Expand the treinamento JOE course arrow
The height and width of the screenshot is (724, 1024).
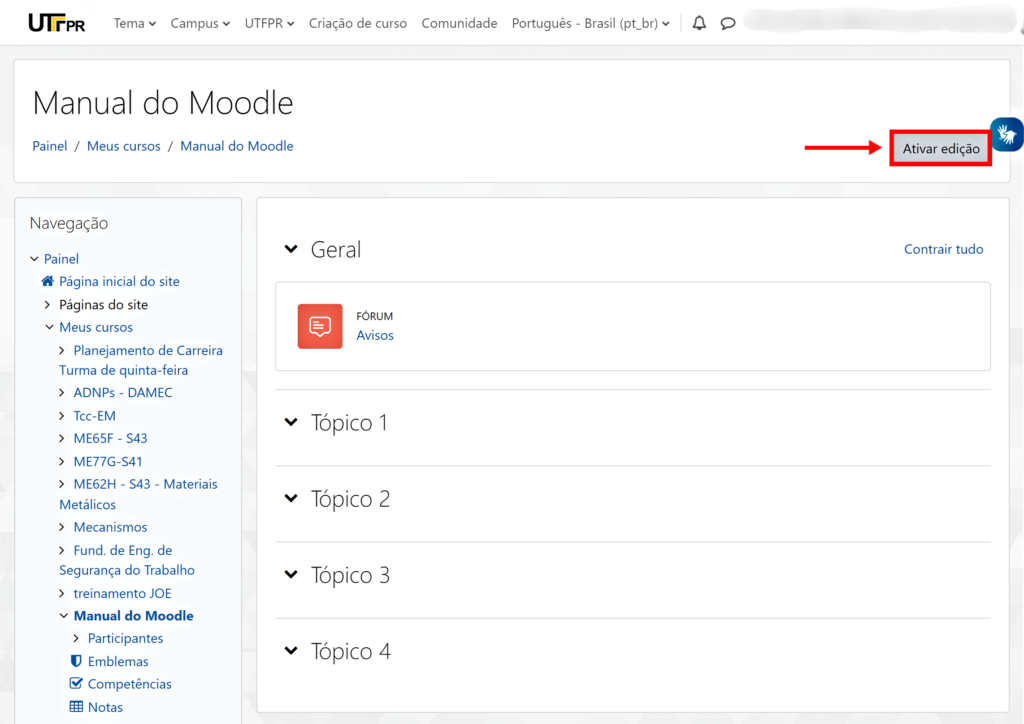click(62, 593)
